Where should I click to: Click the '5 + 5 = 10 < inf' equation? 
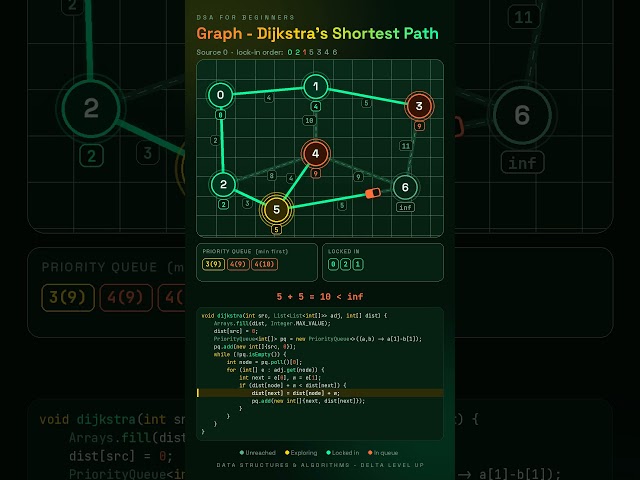[x=320, y=297]
